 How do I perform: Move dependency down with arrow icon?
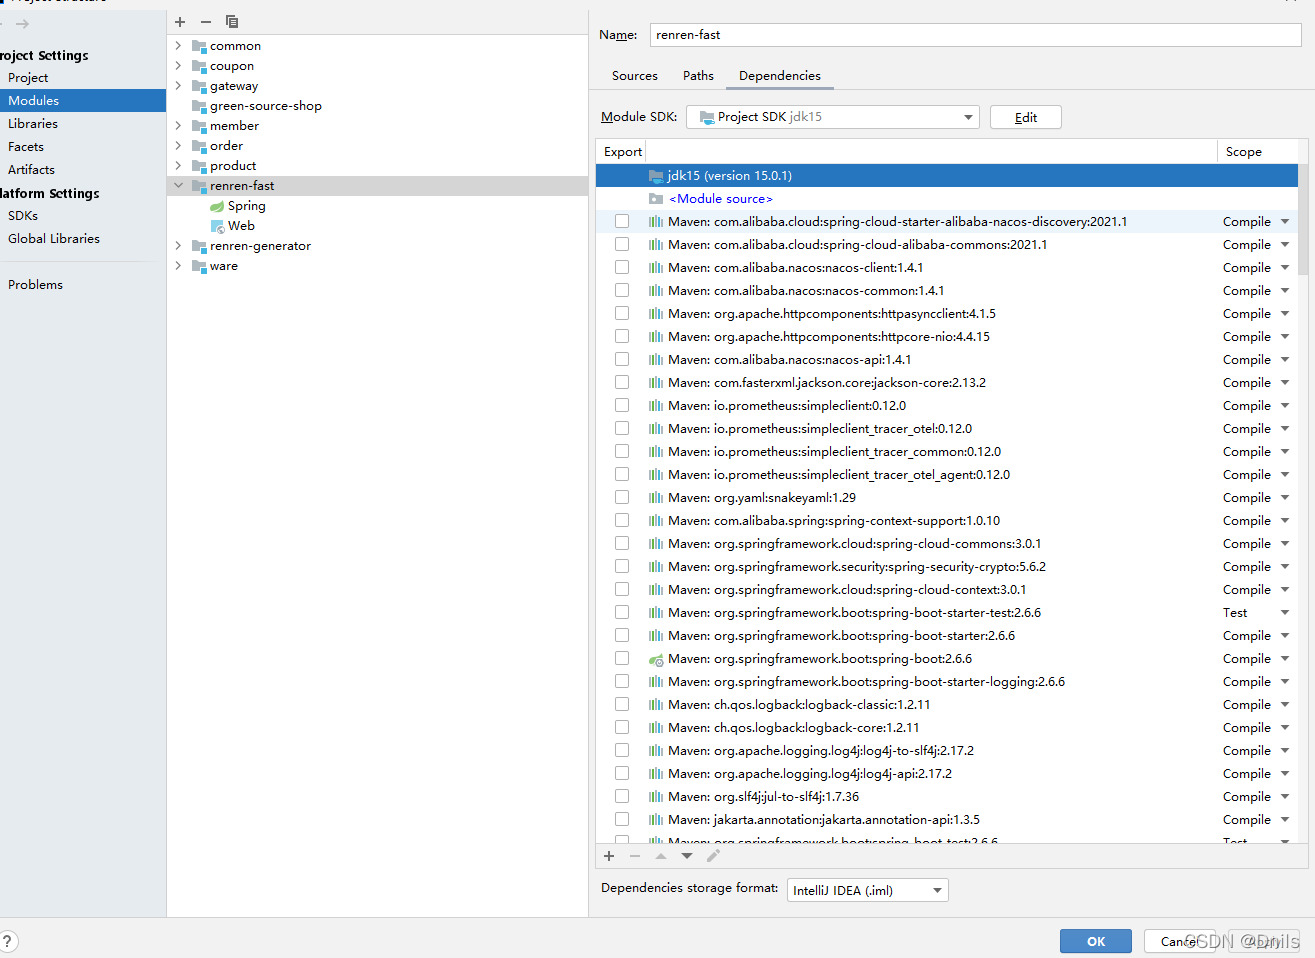click(687, 856)
